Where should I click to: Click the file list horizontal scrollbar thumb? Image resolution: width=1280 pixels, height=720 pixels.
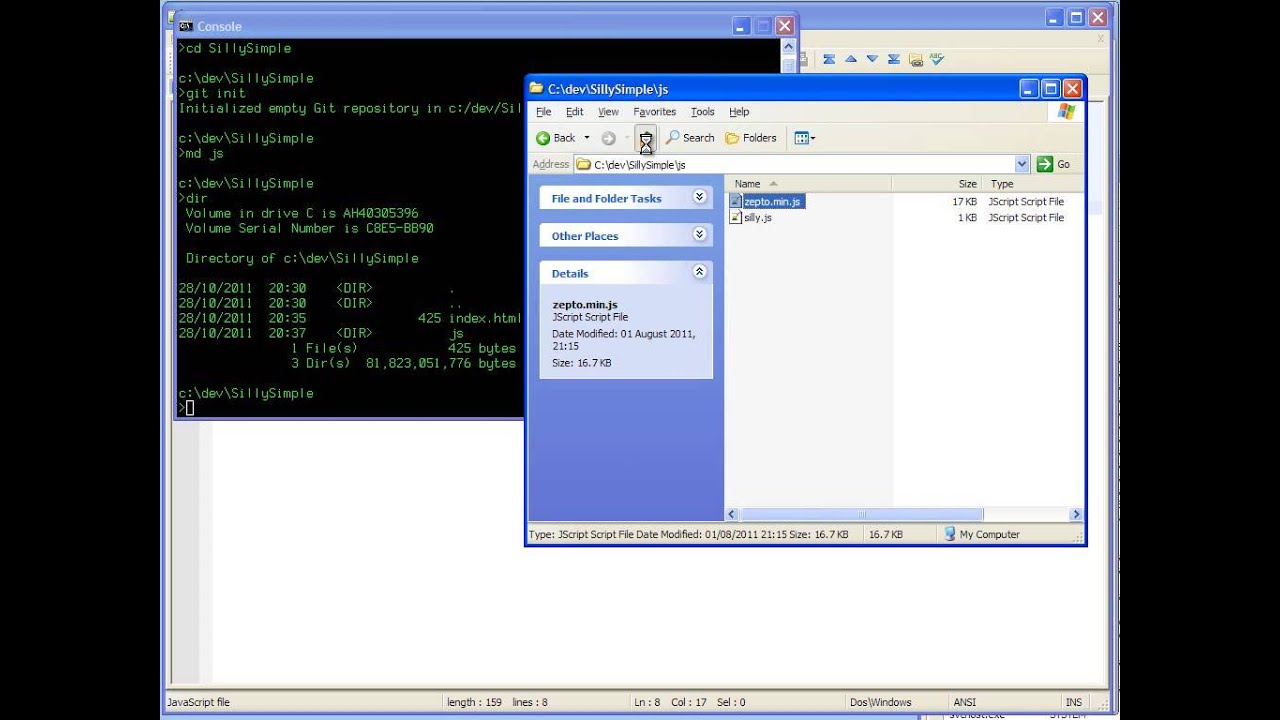[861, 514]
